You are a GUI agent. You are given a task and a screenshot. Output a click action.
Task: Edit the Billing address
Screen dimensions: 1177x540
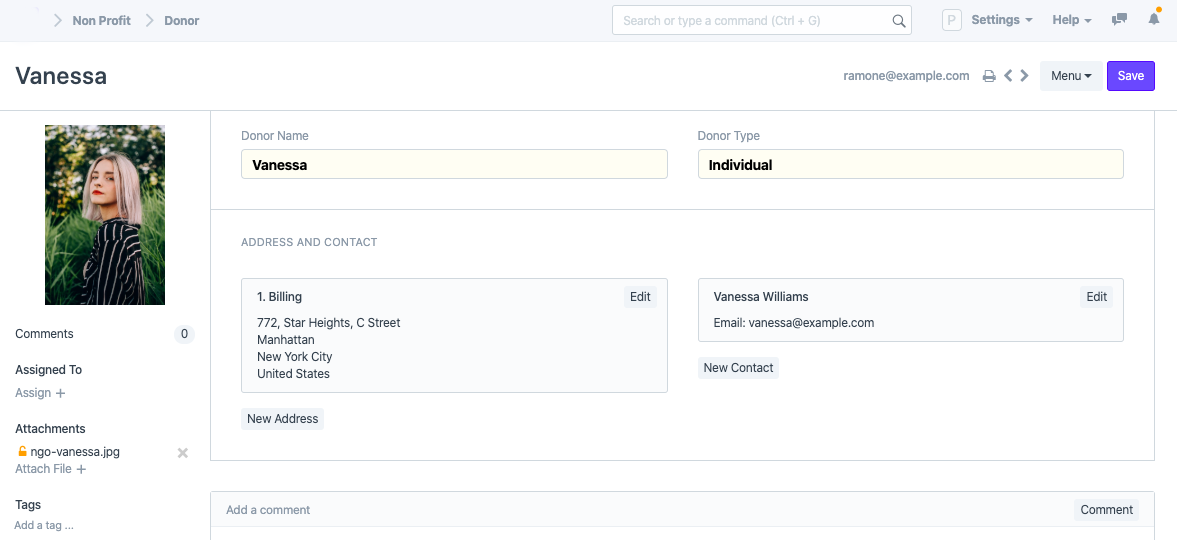pos(640,297)
